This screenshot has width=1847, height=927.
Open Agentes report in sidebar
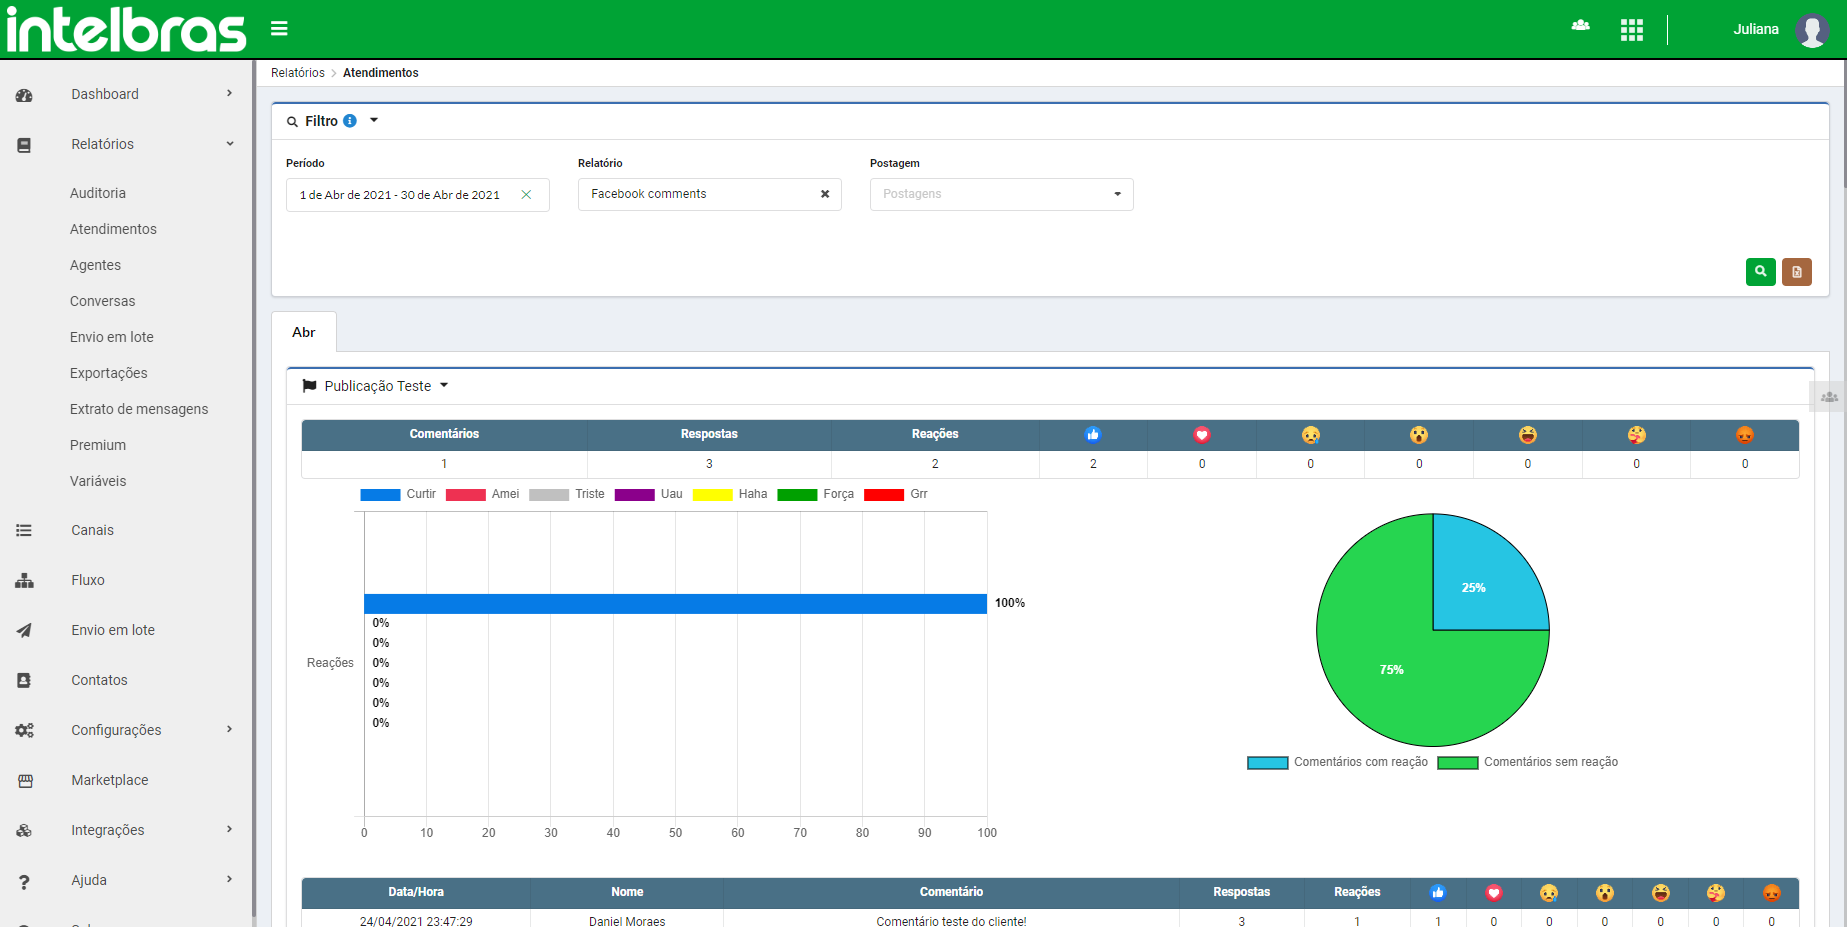click(95, 265)
